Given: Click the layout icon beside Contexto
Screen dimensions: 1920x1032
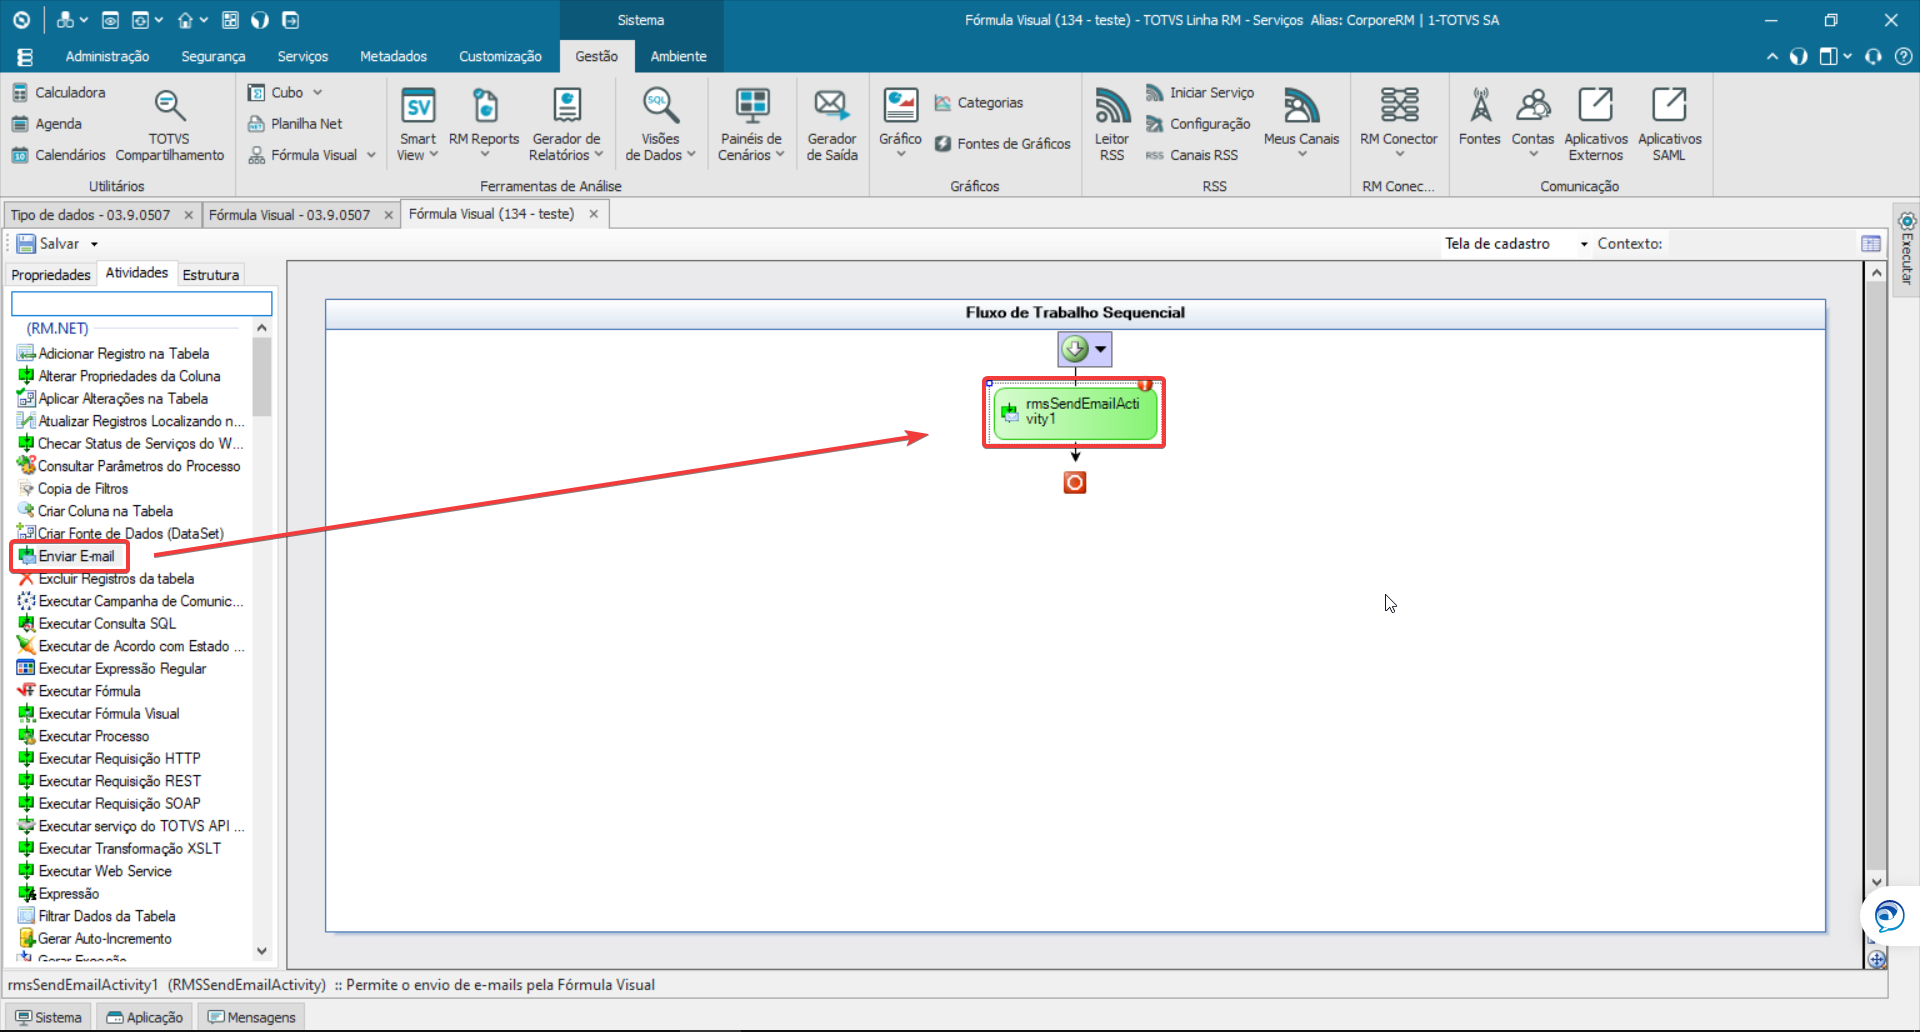Looking at the screenshot, I should (x=1871, y=243).
